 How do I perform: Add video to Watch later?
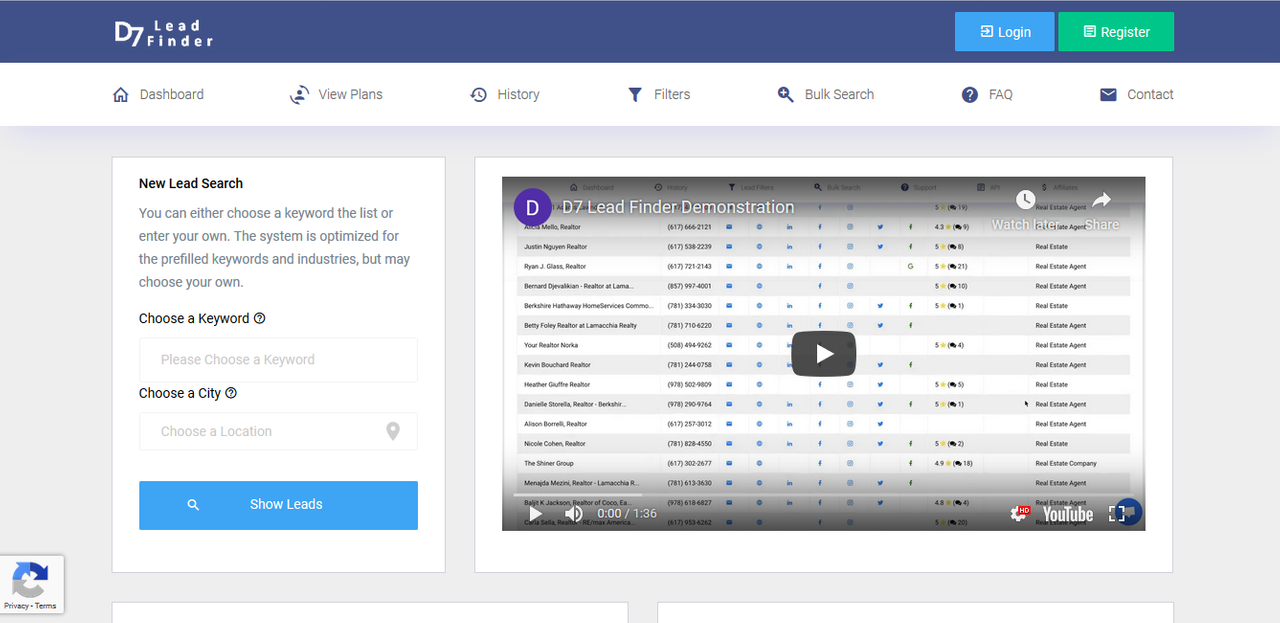coord(1025,208)
